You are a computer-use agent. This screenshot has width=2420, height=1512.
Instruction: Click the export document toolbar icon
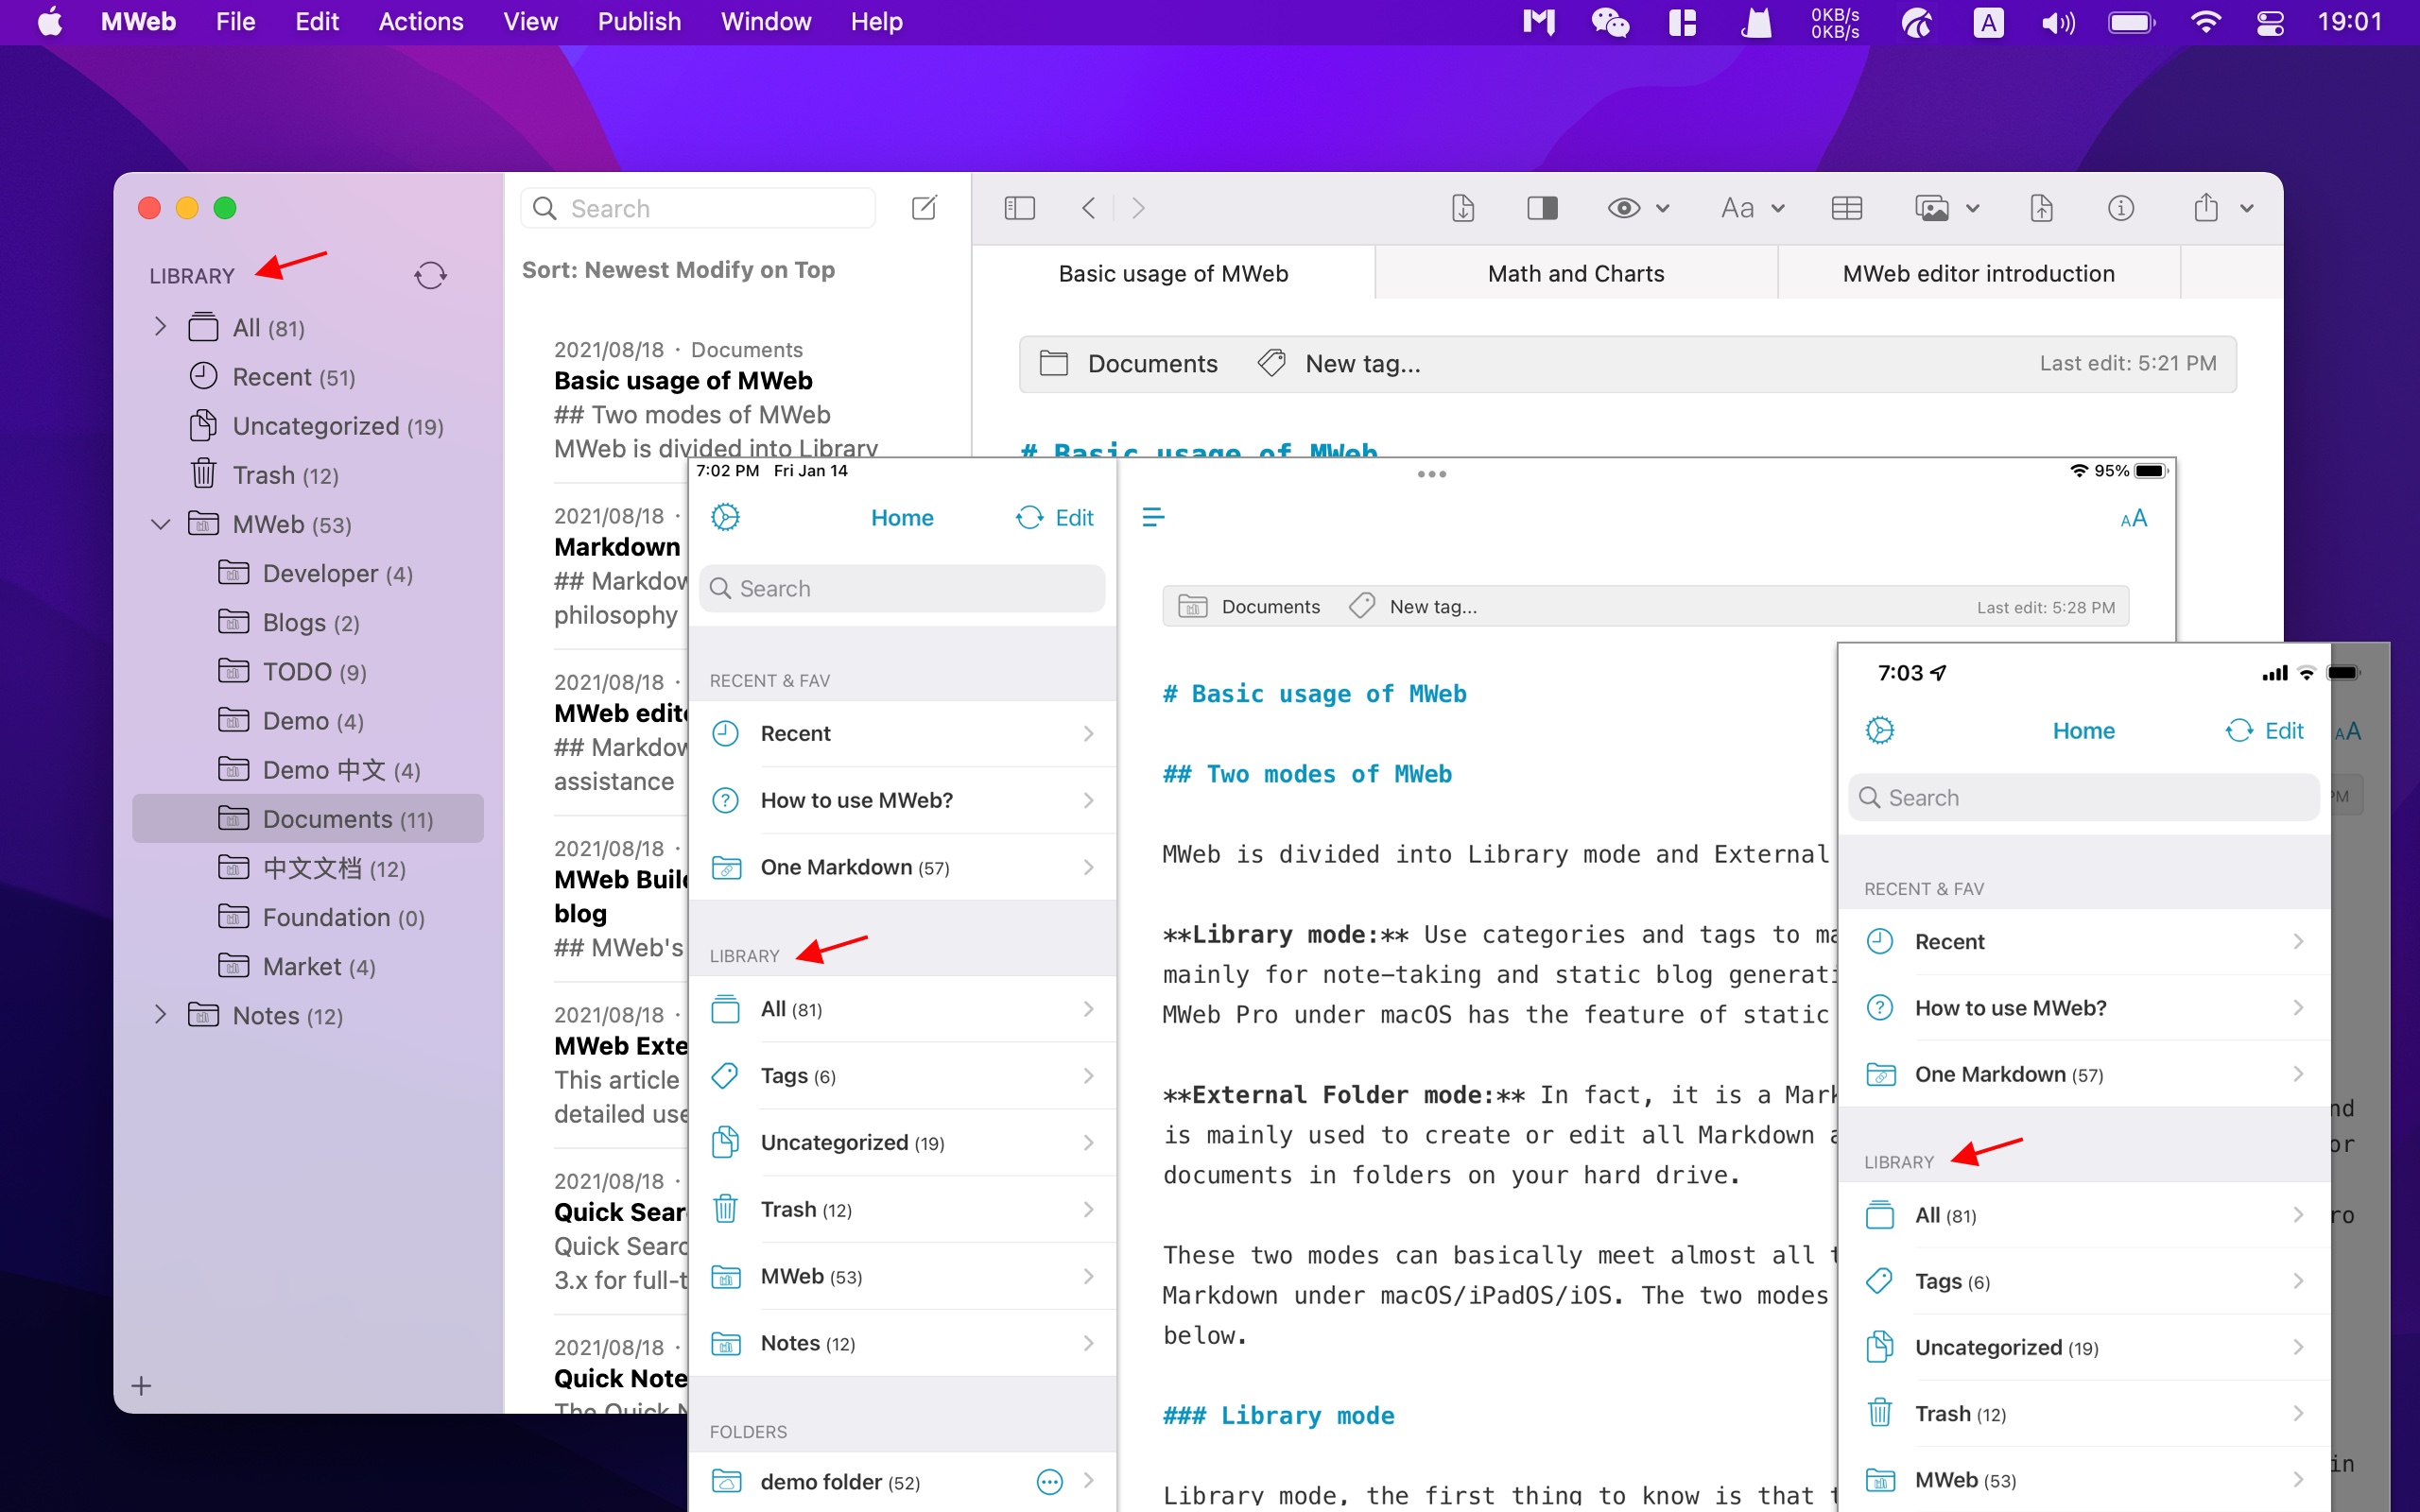(2041, 208)
